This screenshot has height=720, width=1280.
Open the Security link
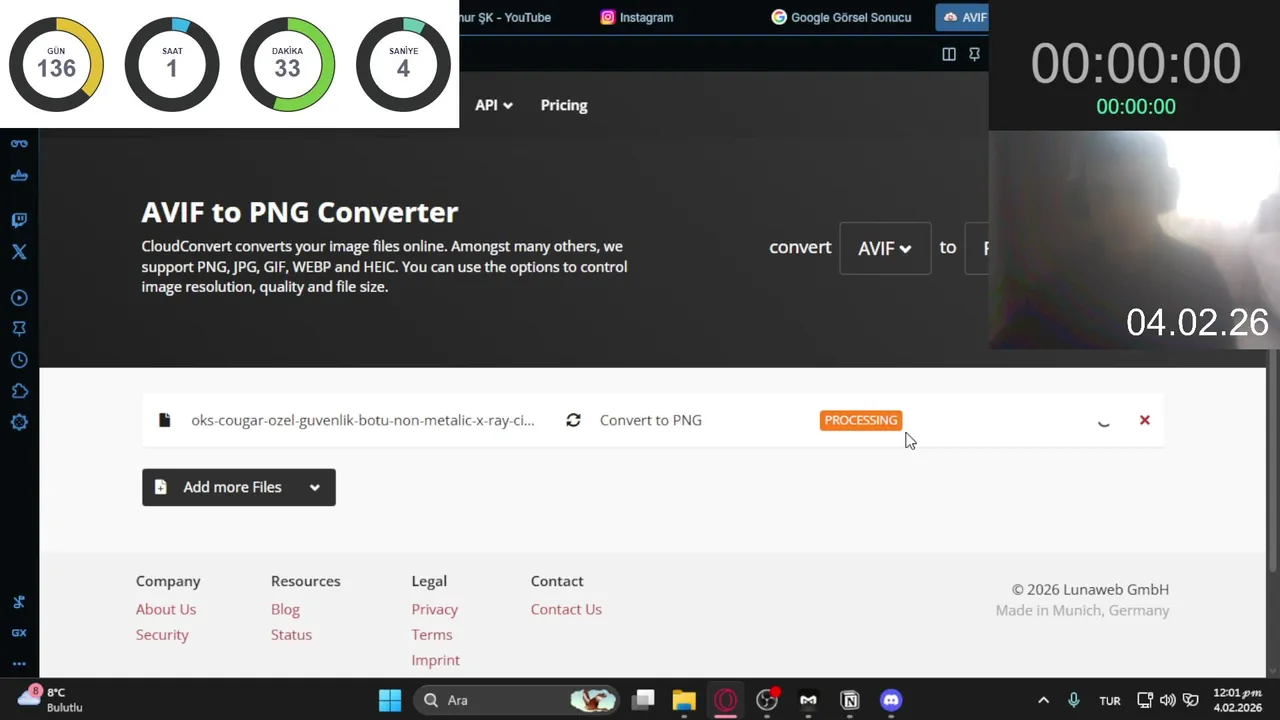click(162, 634)
